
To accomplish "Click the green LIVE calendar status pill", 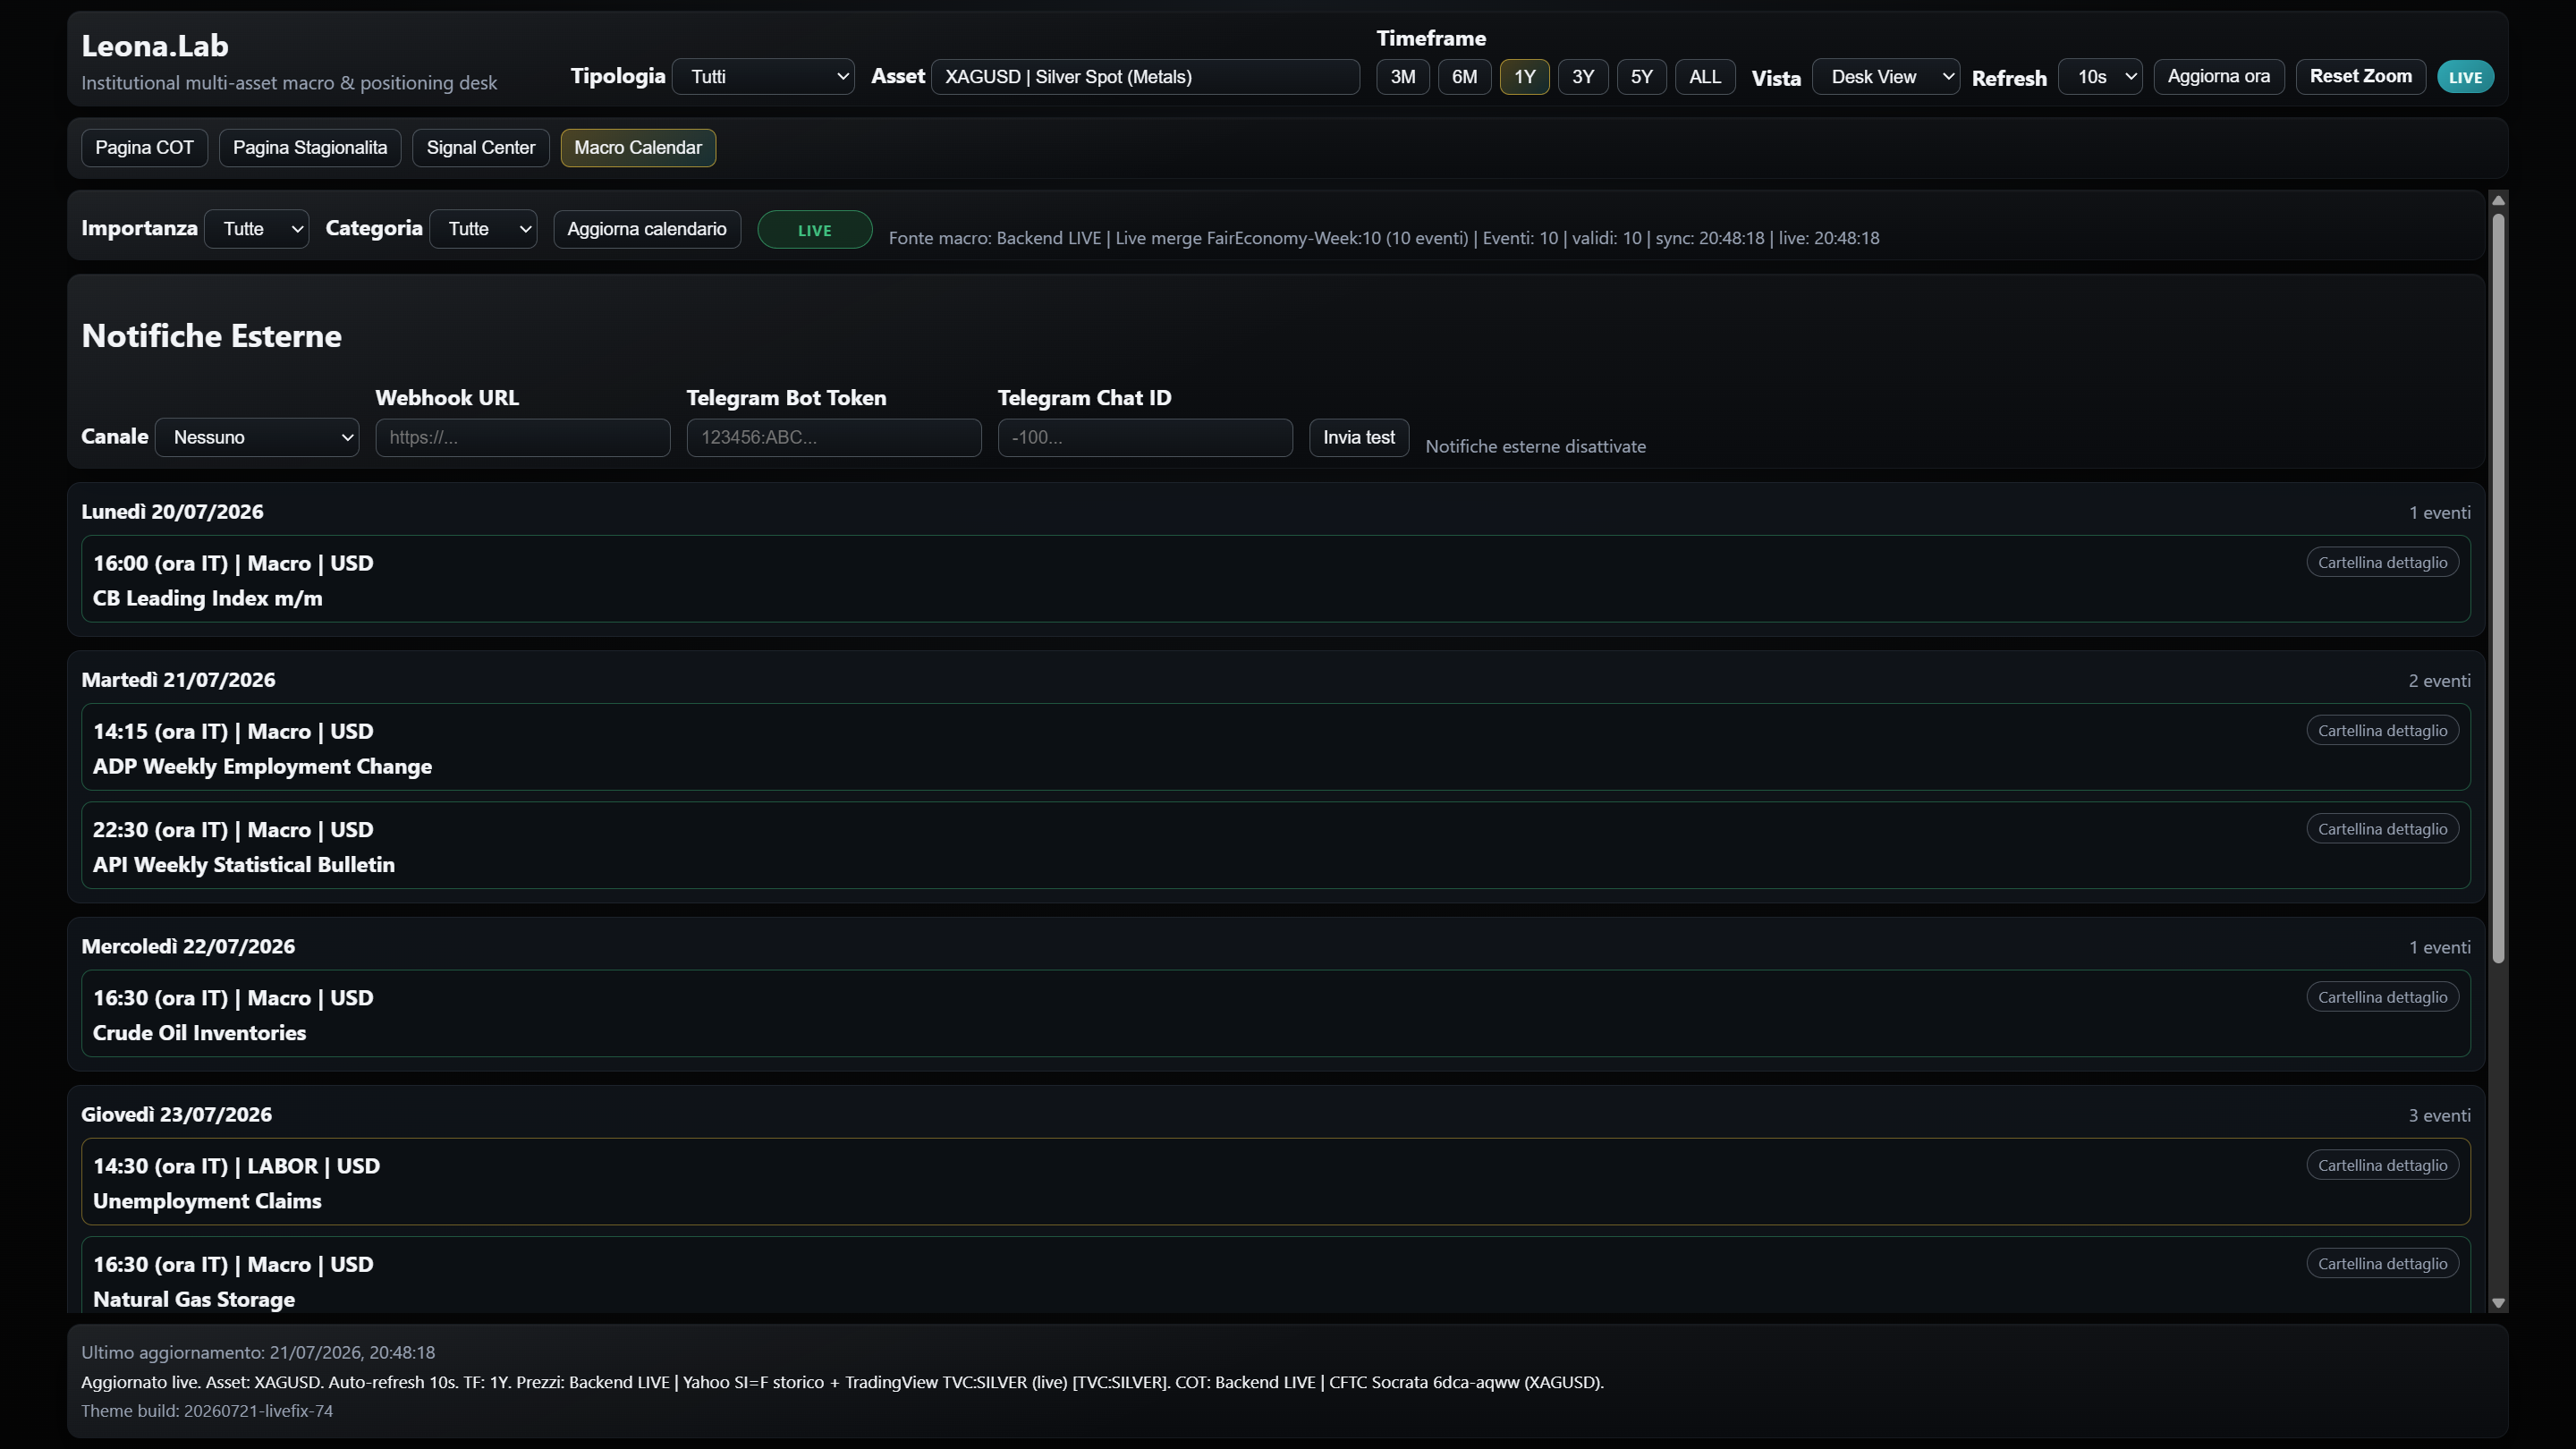I will (814, 230).
